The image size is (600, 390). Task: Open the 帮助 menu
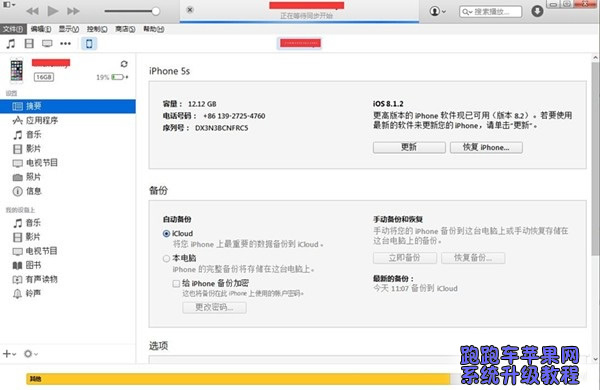pos(153,29)
